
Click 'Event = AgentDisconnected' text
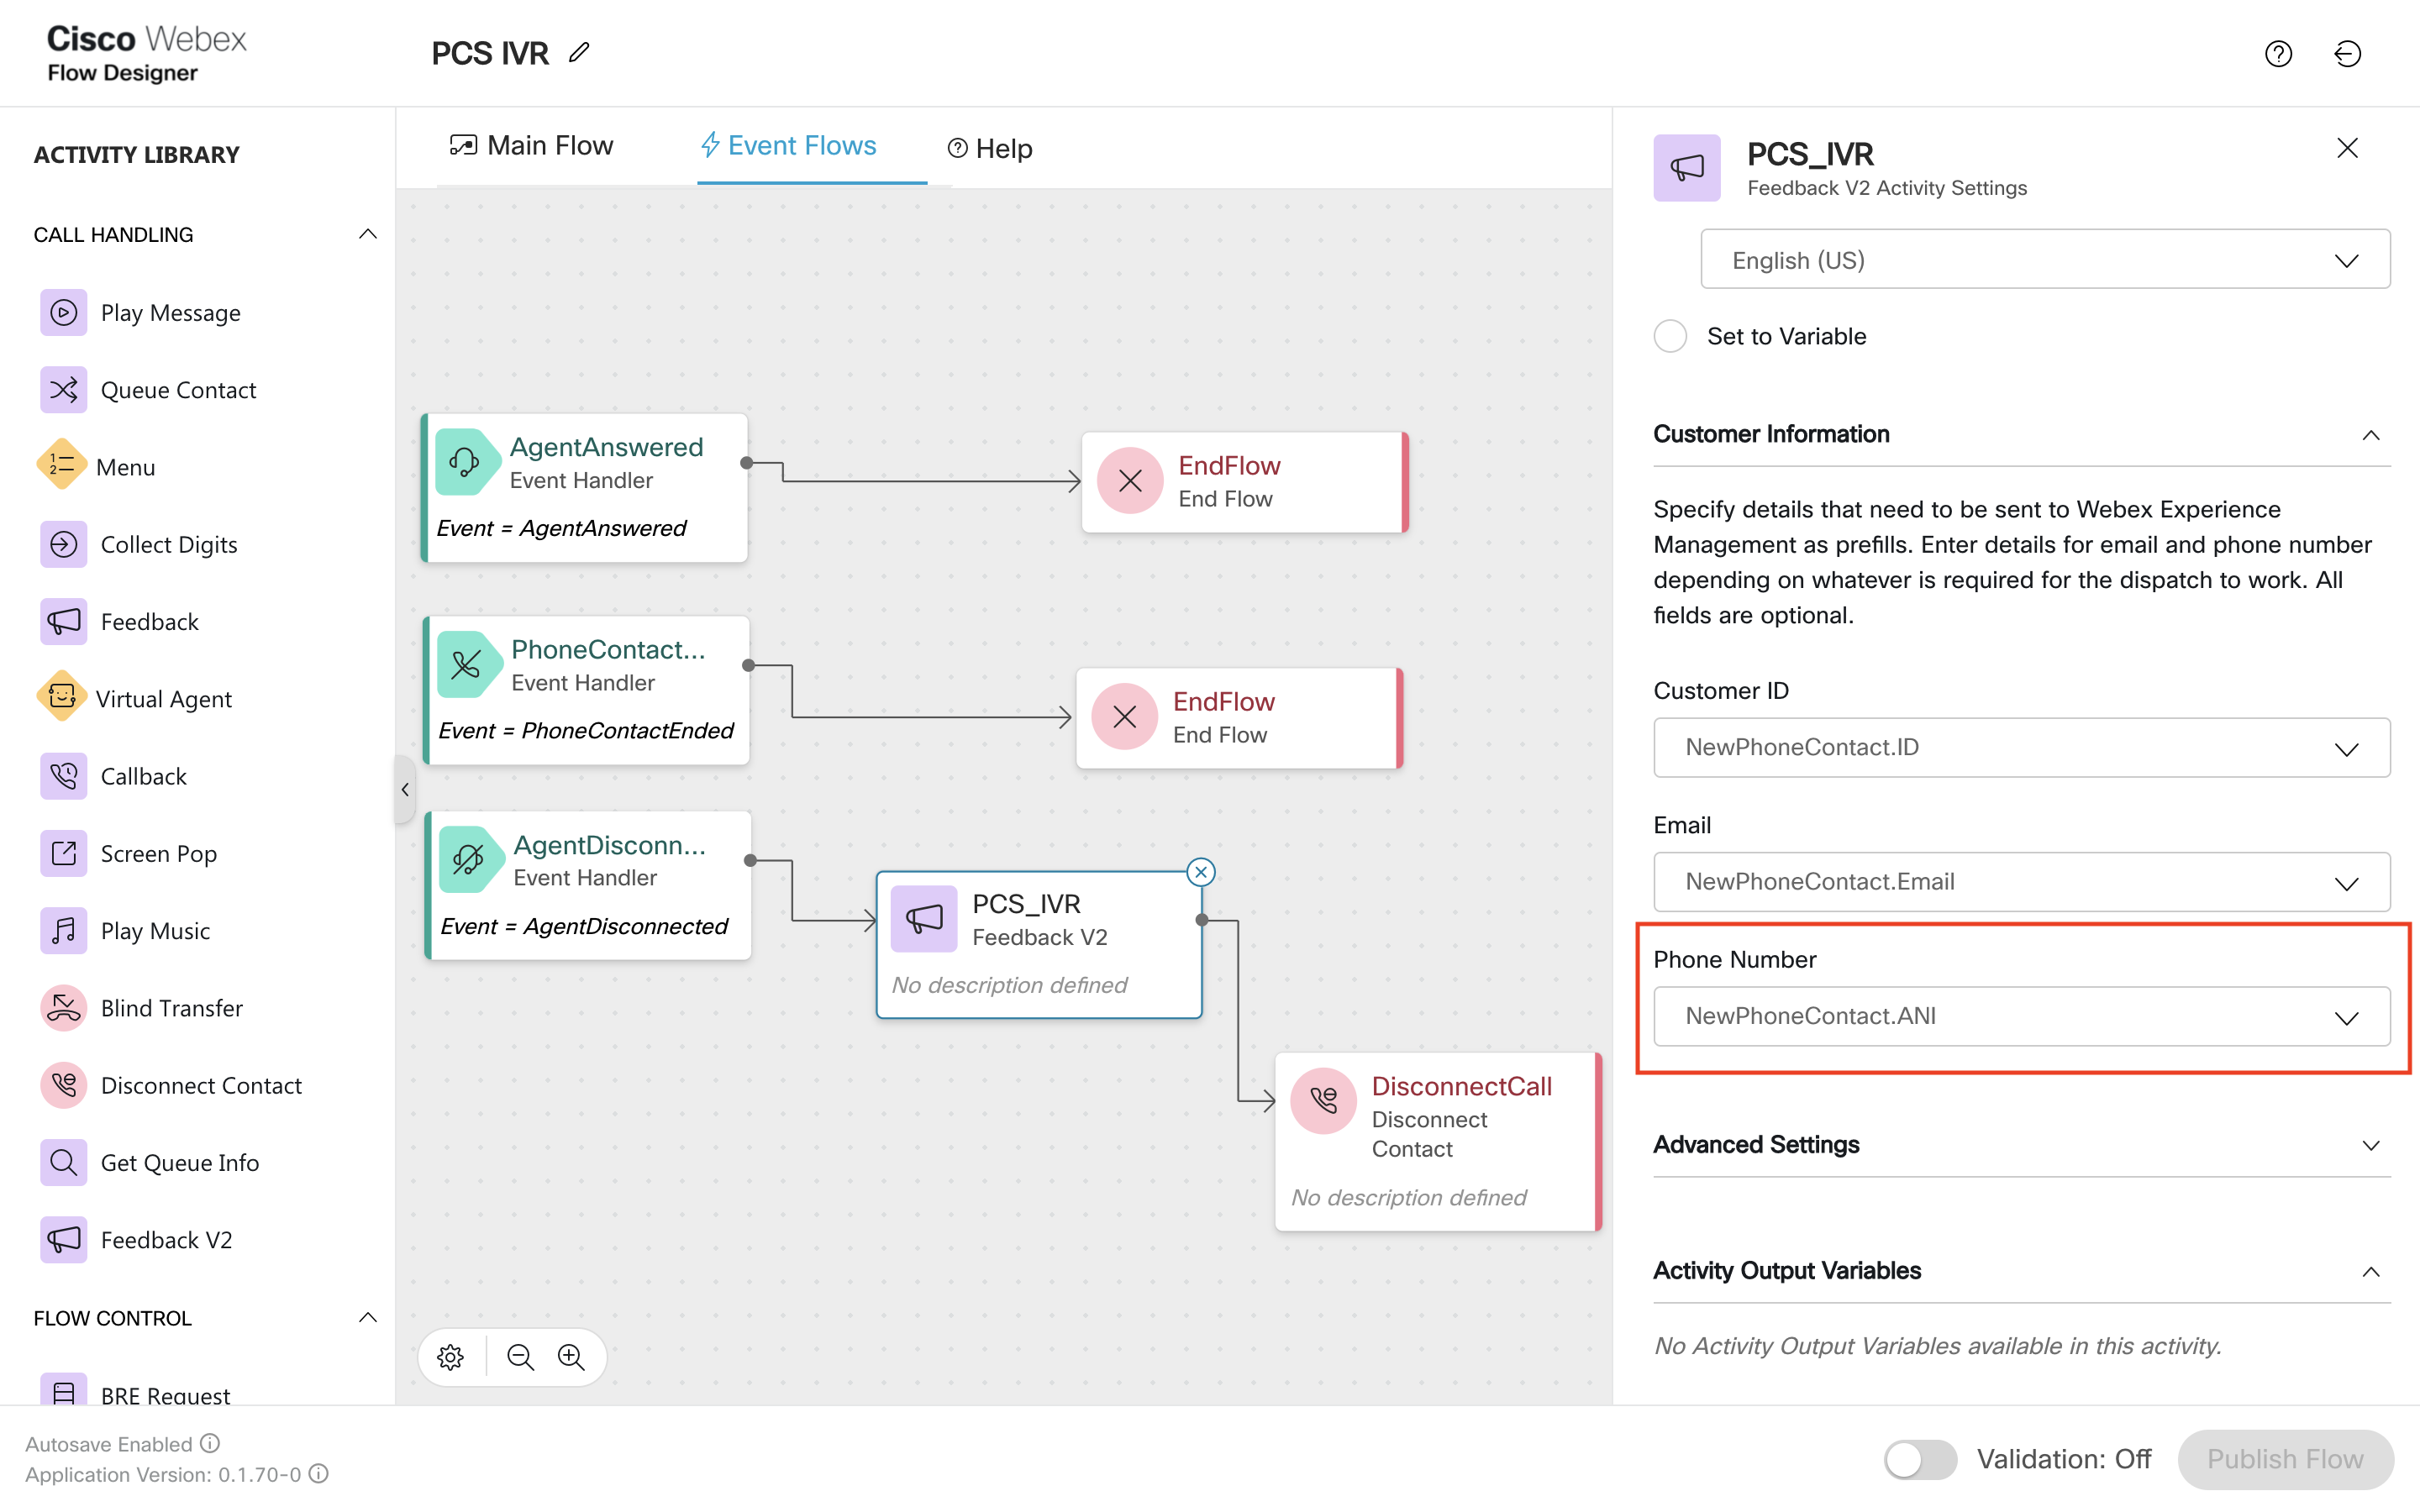tap(584, 926)
